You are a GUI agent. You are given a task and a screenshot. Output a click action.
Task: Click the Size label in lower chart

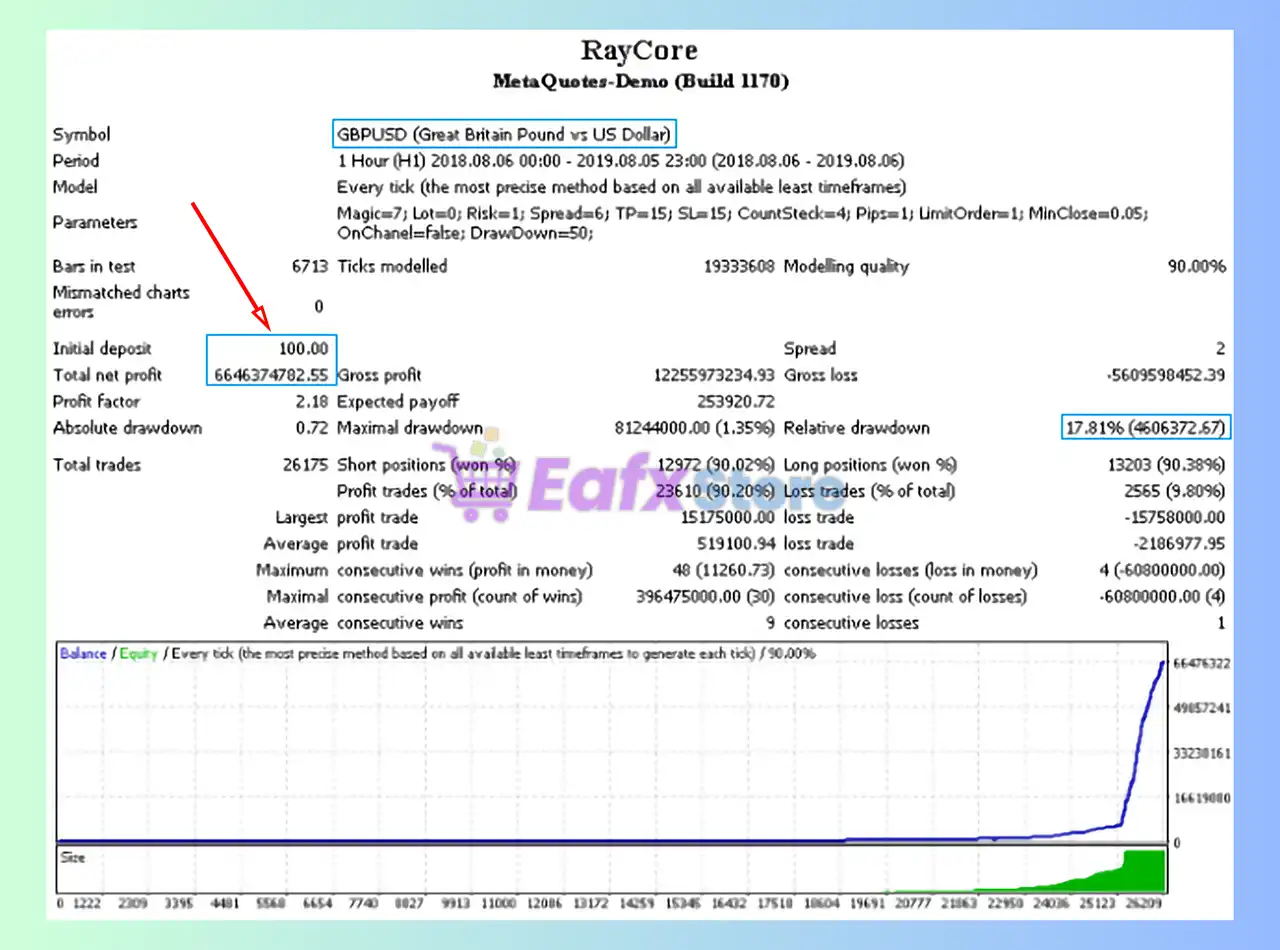click(73, 858)
